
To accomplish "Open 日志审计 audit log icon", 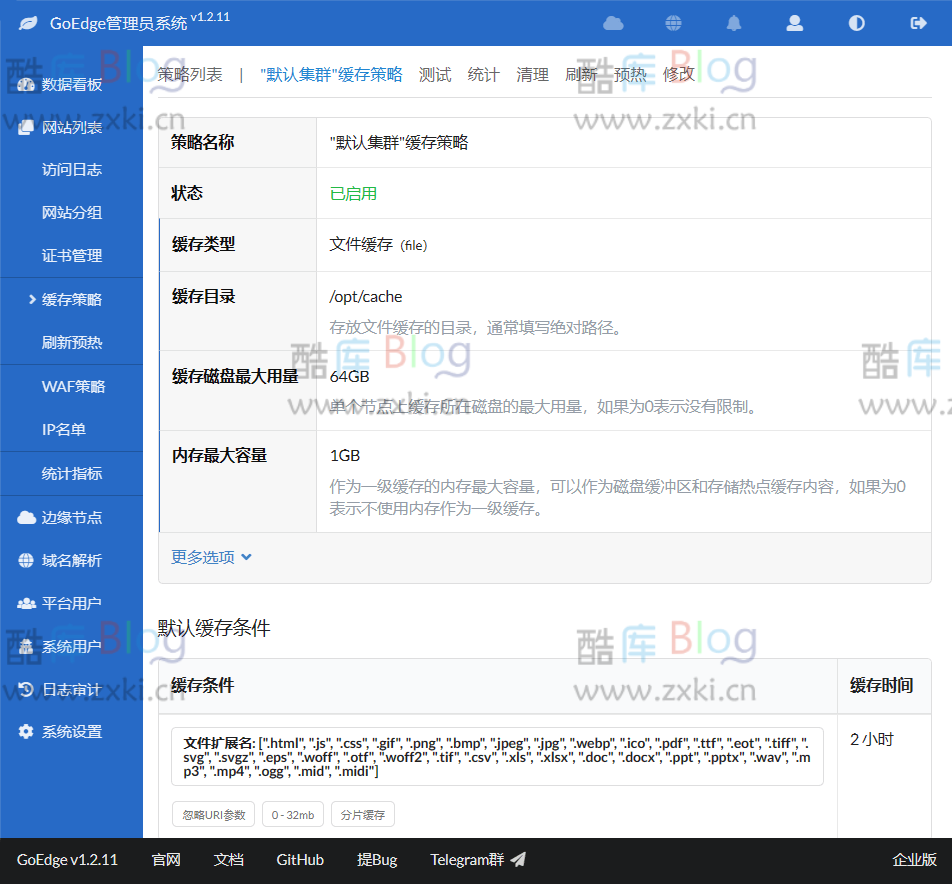I will 26,689.
